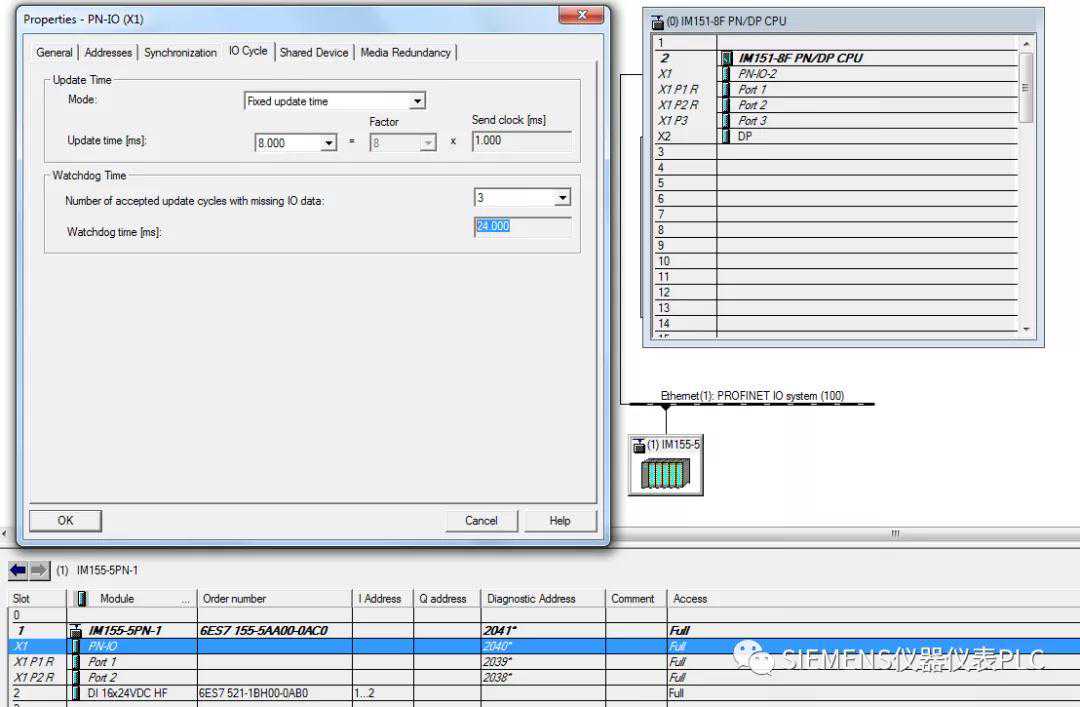
Task: Switch to the Shared Device tab
Action: point(314,52)
